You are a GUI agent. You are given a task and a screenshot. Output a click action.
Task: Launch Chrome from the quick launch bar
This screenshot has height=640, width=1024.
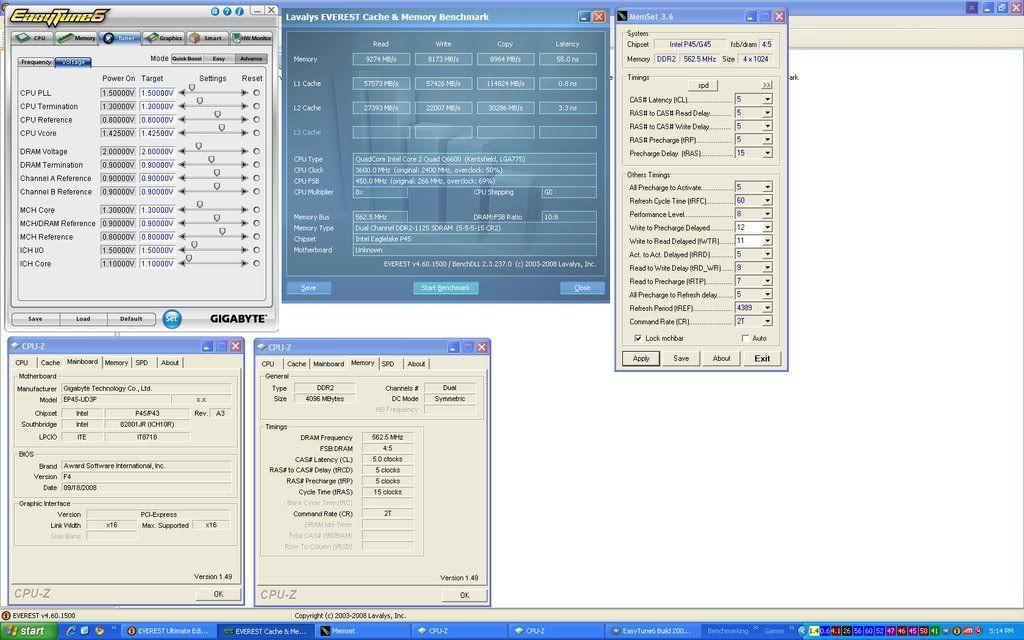tap(99, 631)
